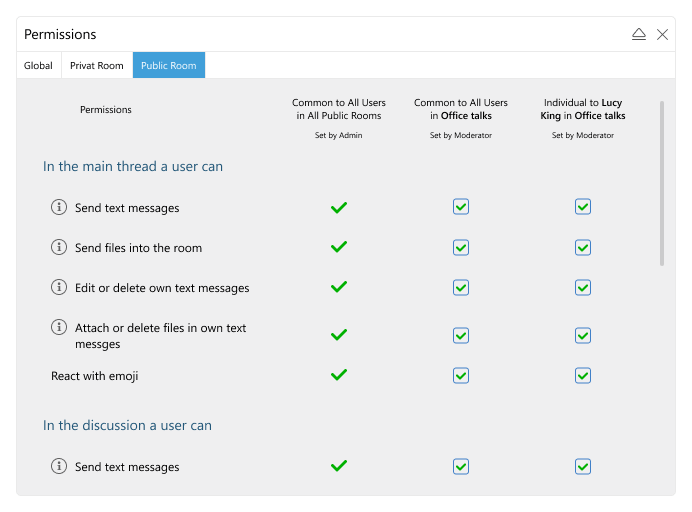Image resolution: width=692 pixels, height=512 pixels.
Task: Click admin checkmark for discussion Send text messages
Action: (x=339, y=466)
